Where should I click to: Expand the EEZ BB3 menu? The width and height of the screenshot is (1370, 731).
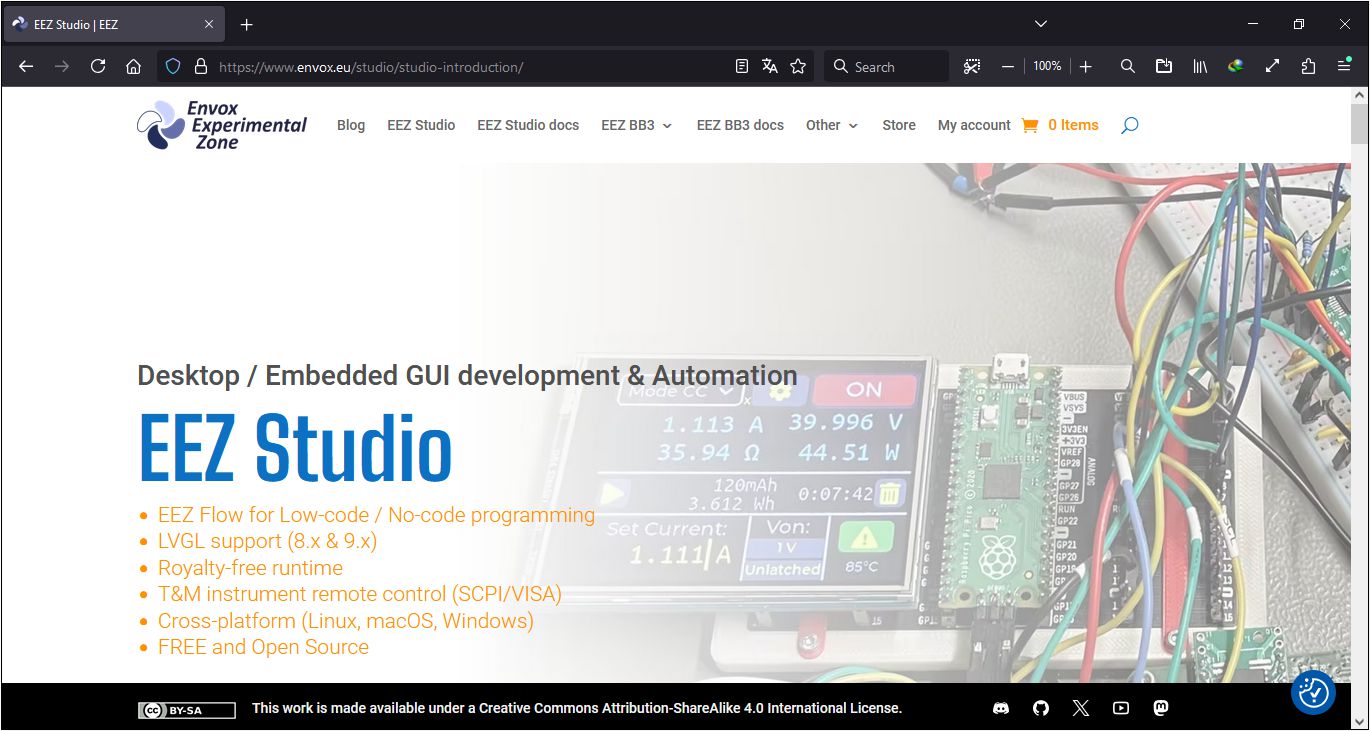pyautogui.click(x=637, y=125)
